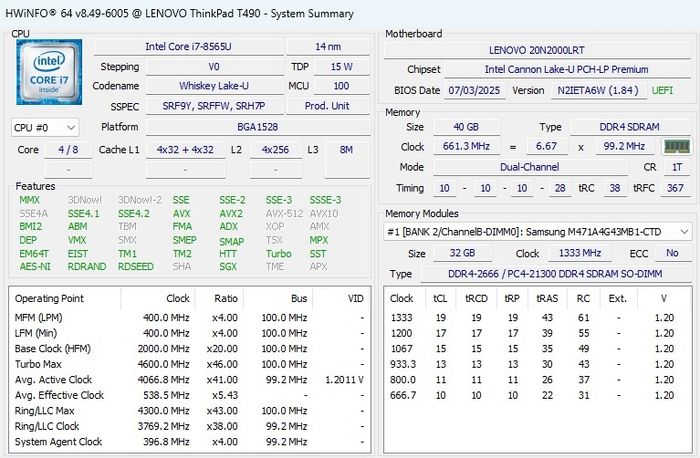Select the Turbo Max operating point row
The height and width of the screenshot is (458, 700).
pos(189,364)
